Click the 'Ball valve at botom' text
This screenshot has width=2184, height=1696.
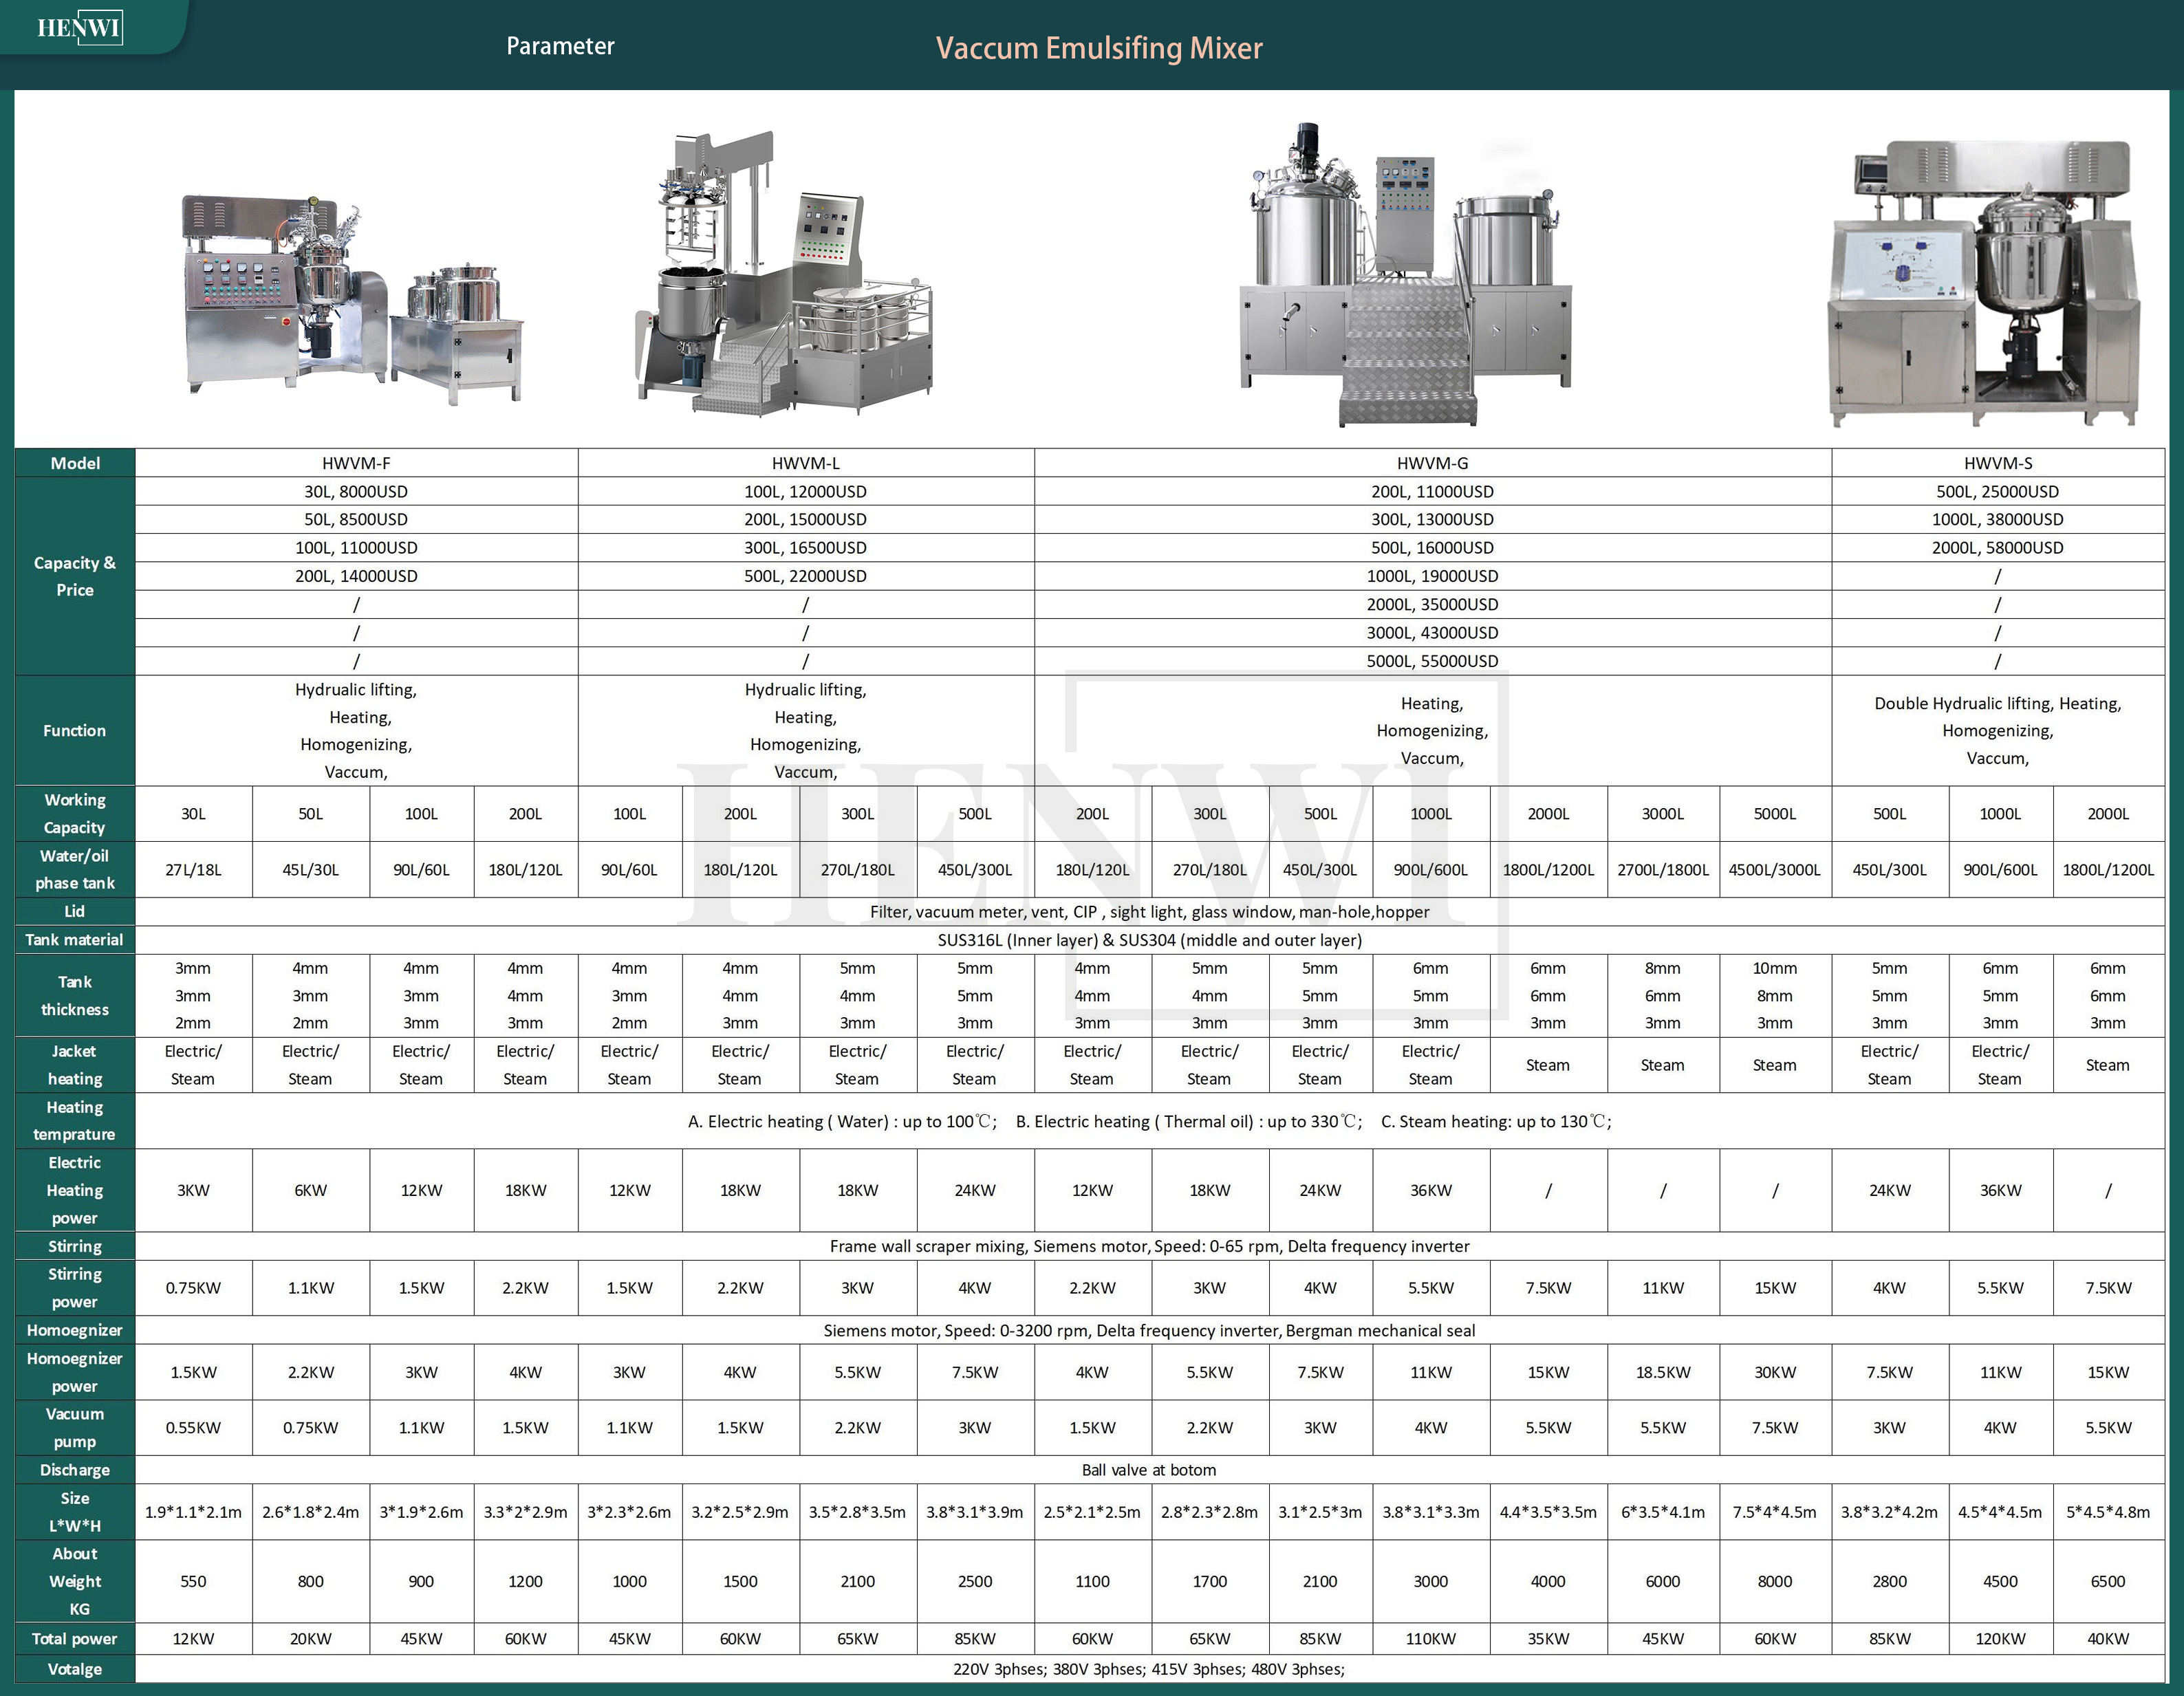pyautogui.click(x=1149, y=1470)
